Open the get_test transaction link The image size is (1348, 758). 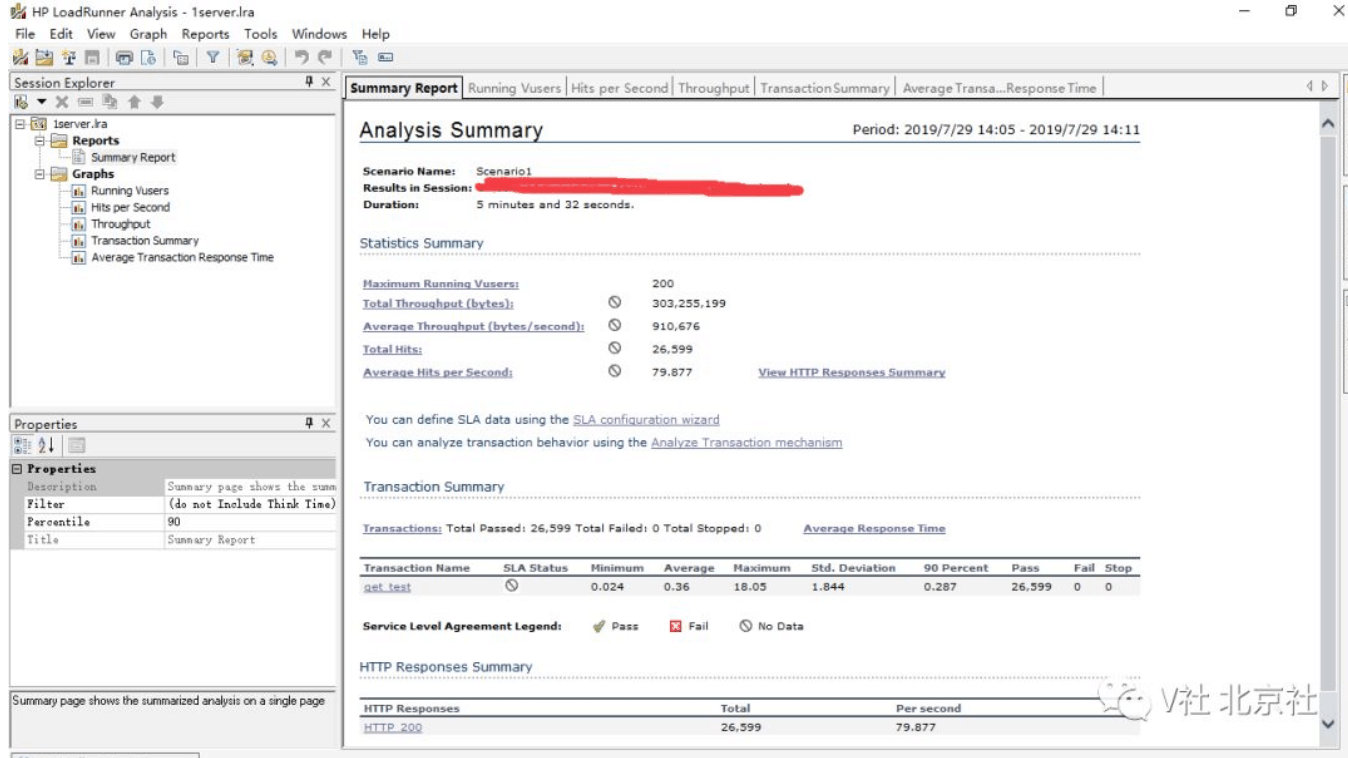pyautogui.click(x=387, y=587)
